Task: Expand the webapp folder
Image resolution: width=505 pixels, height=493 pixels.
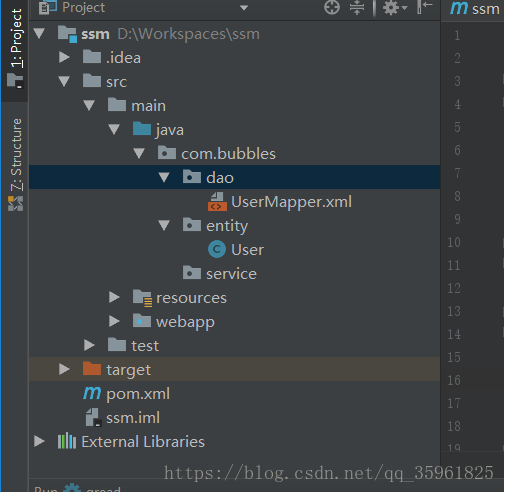Action: [x=114, y=321]
